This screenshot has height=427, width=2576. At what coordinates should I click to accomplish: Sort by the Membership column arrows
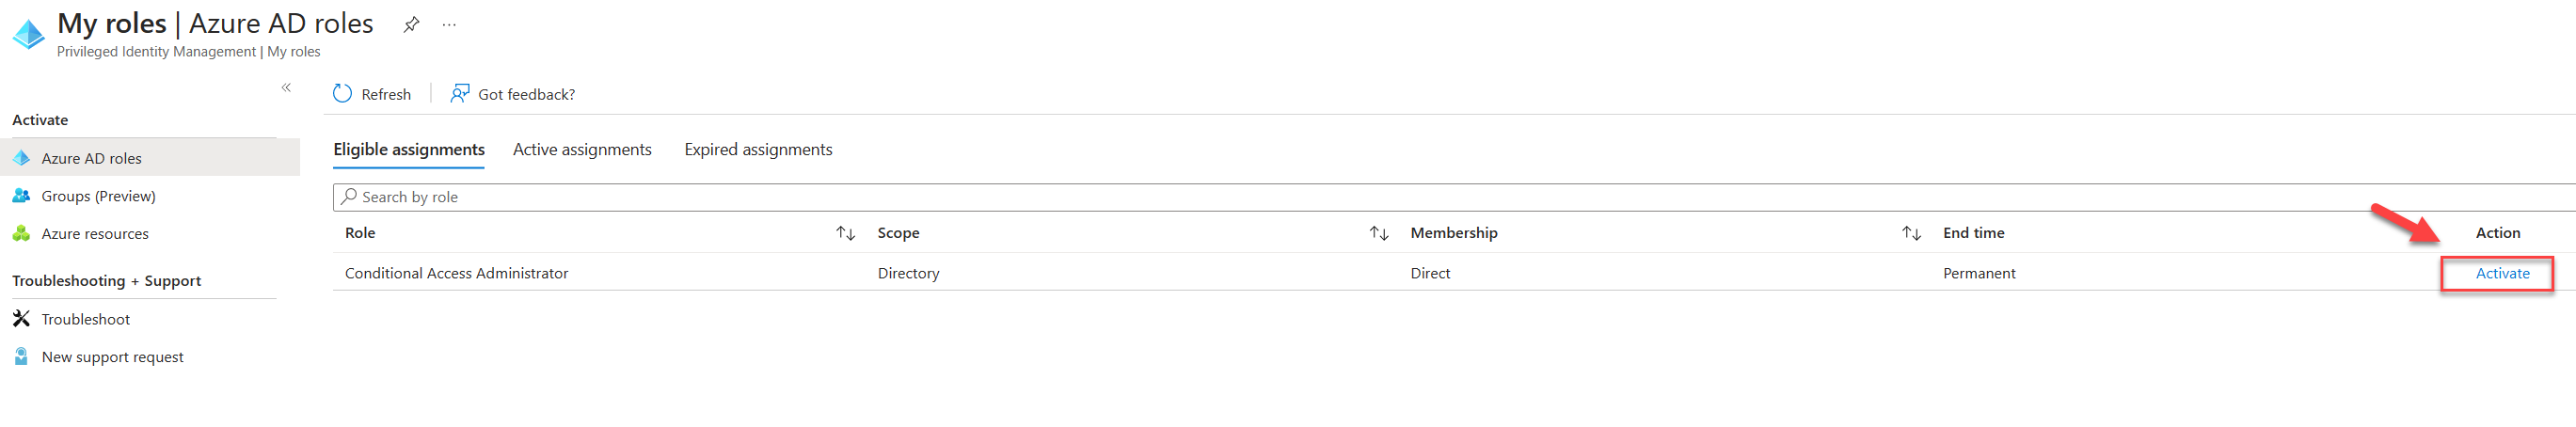[x=1911, y=233]
